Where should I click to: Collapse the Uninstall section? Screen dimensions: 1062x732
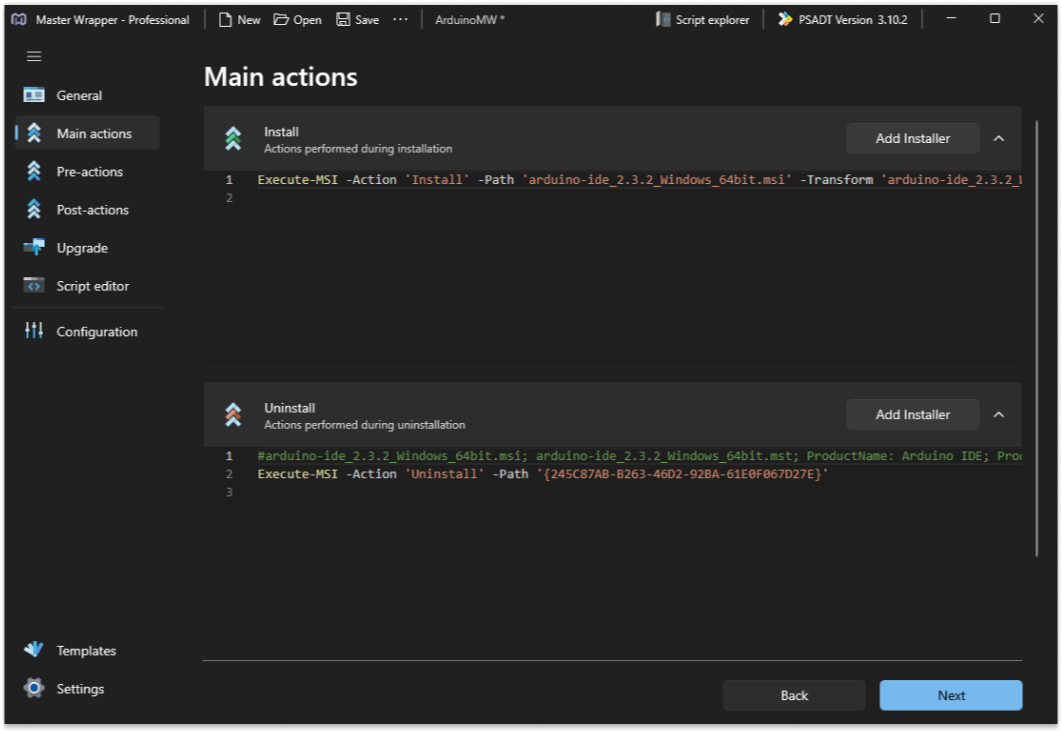click(998, 414)
